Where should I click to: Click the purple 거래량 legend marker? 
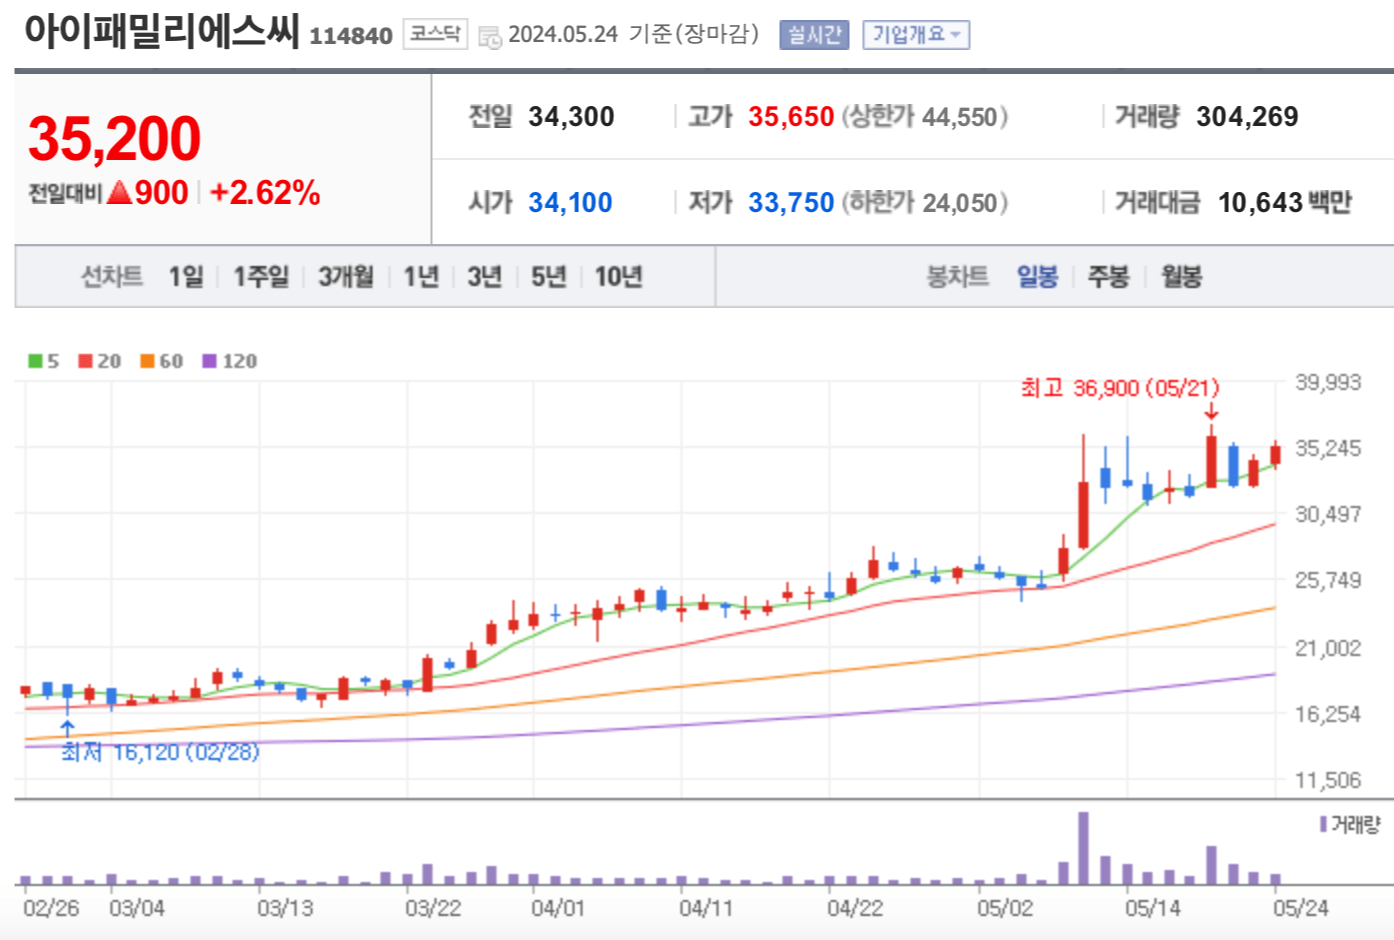coord(1323,824)
